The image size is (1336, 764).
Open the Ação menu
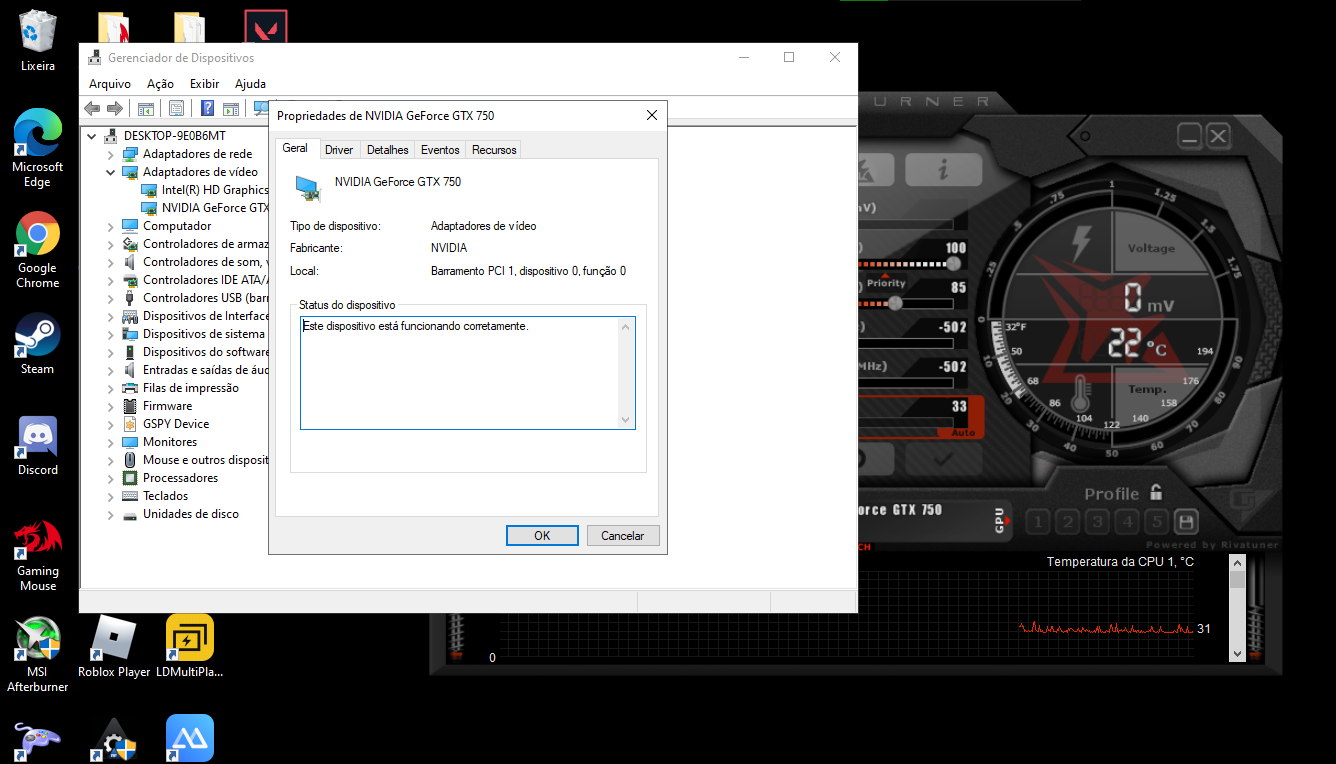[x=160, y=84]
